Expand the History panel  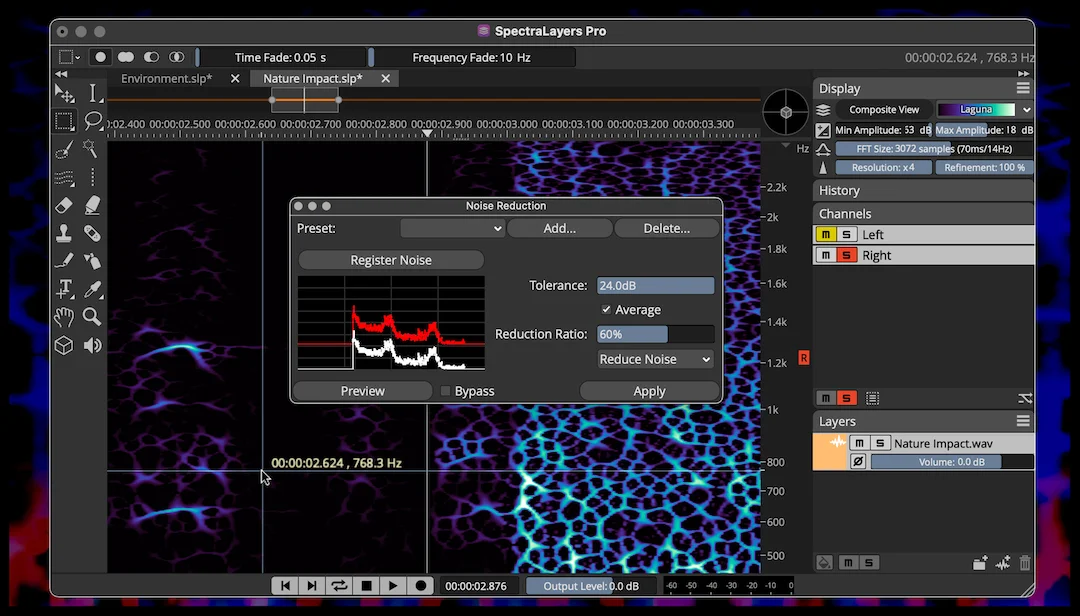click(x=923, y=190)
